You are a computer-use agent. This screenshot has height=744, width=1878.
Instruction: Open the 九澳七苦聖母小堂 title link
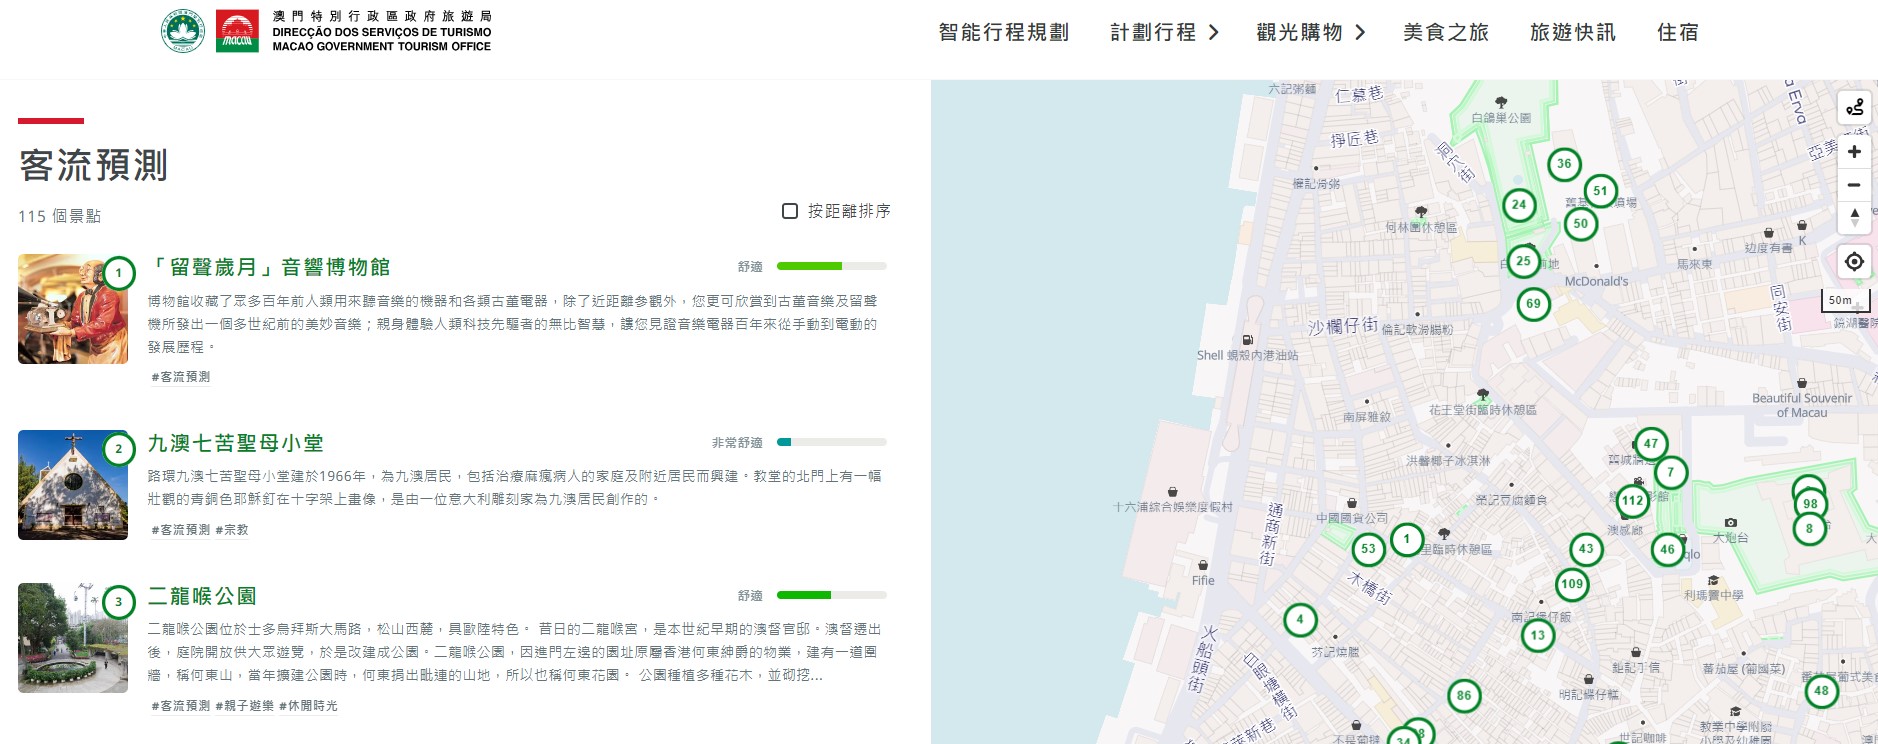click(236, 443)
